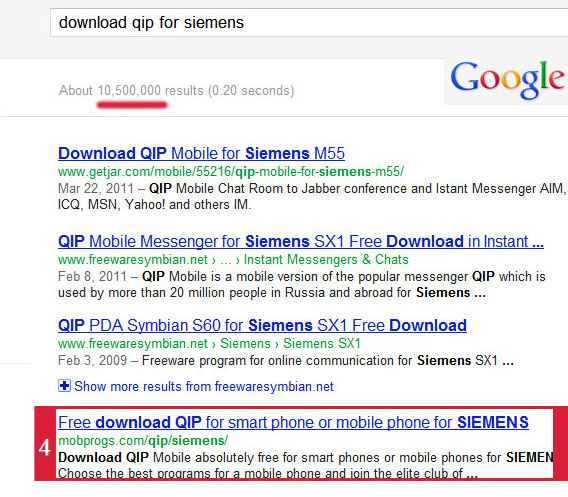
Task: Open QIP Mobile Messenger for Siemens SX1 result
Action: (x=301, y=241)
